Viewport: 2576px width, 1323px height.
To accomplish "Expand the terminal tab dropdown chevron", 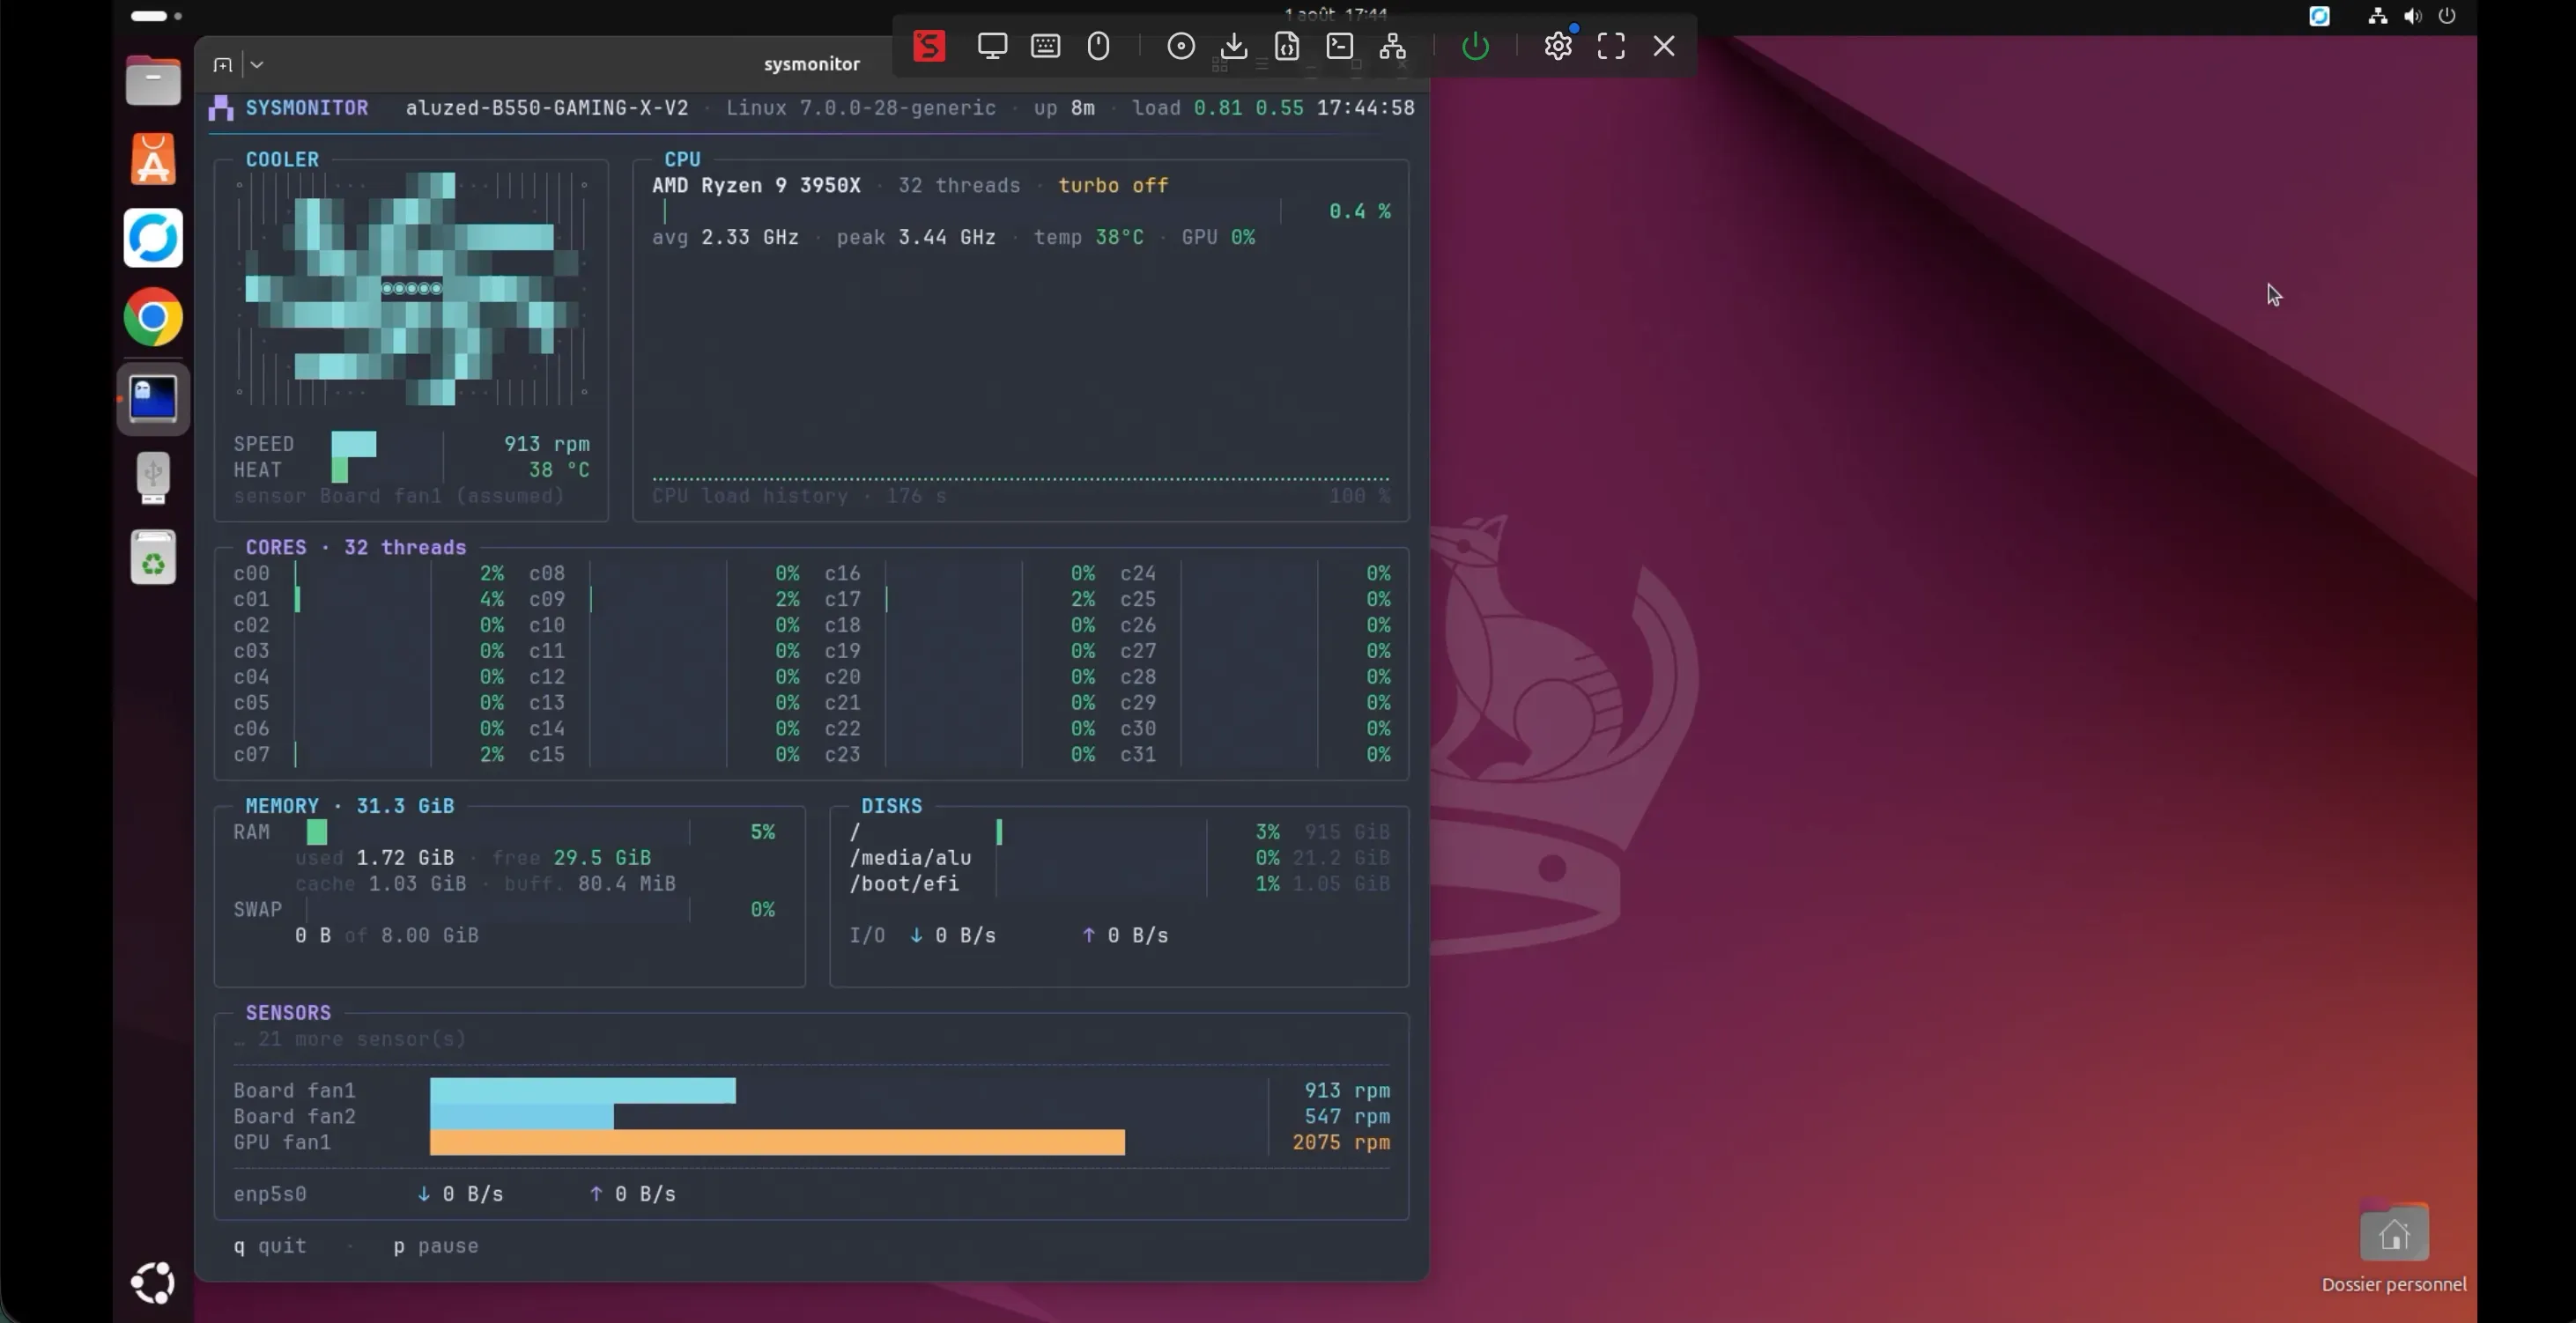I will coord(257,65).
